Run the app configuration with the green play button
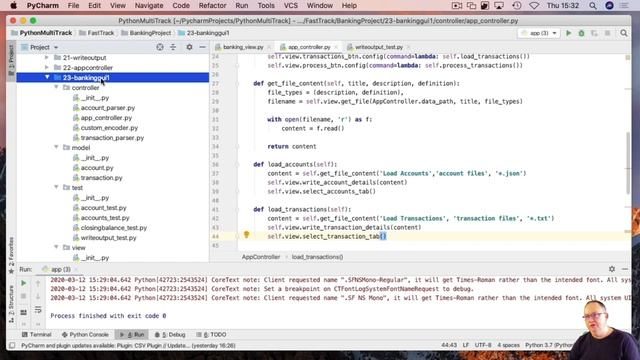Viewport: 640px width, 360px height. [568, 33]
